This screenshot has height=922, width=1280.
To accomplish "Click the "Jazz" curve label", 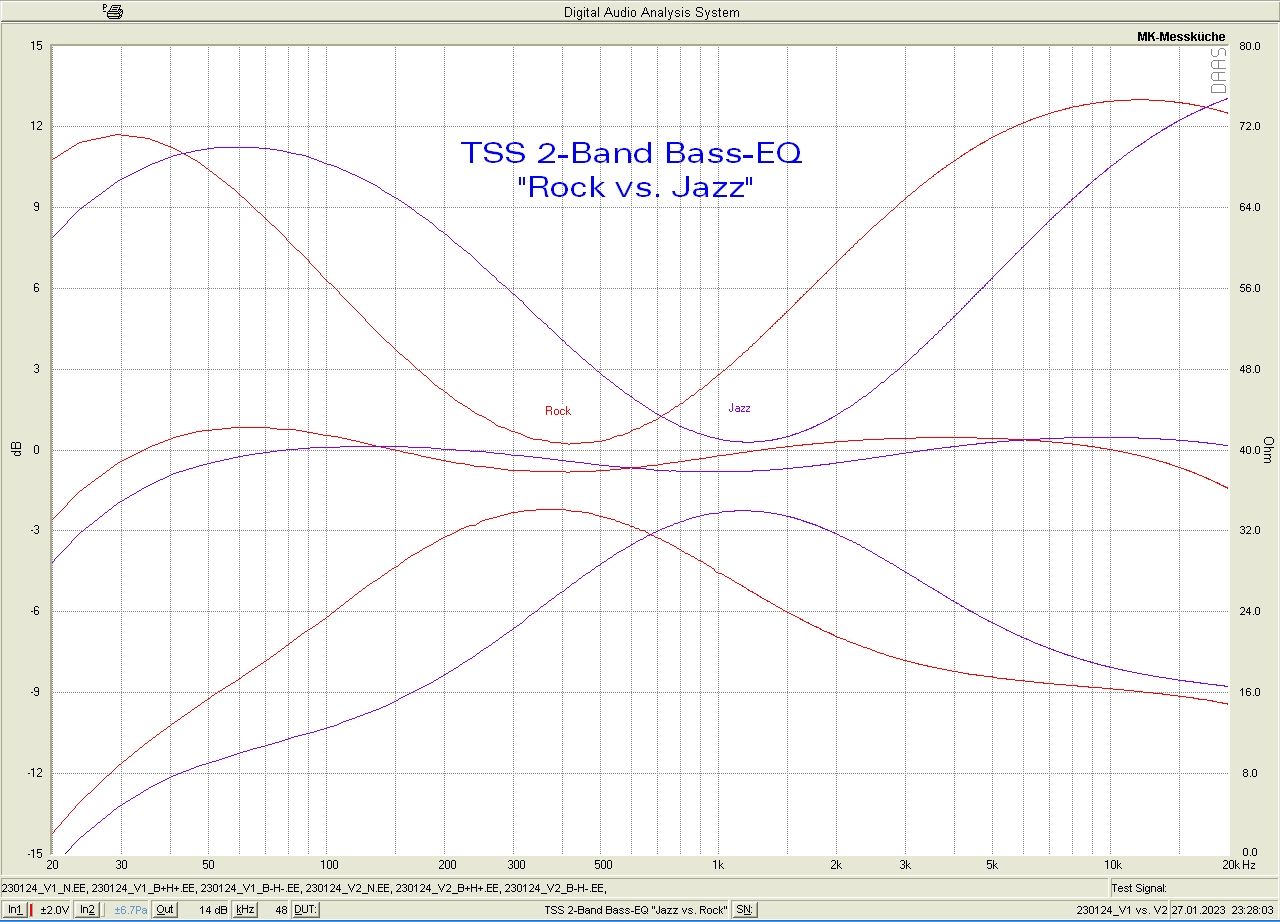I will coord(739,408).
